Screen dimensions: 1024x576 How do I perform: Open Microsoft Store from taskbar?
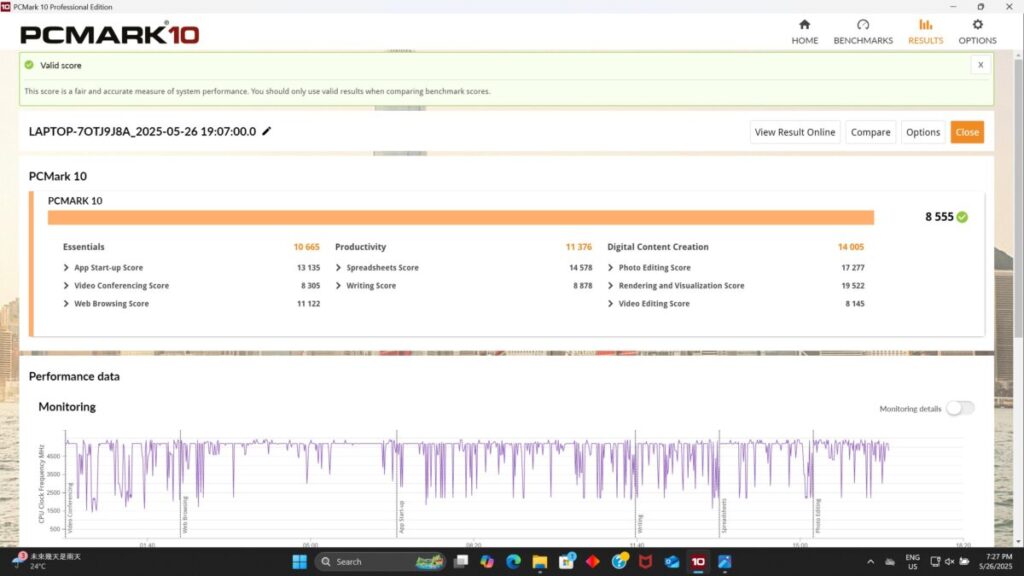[566, 562]
